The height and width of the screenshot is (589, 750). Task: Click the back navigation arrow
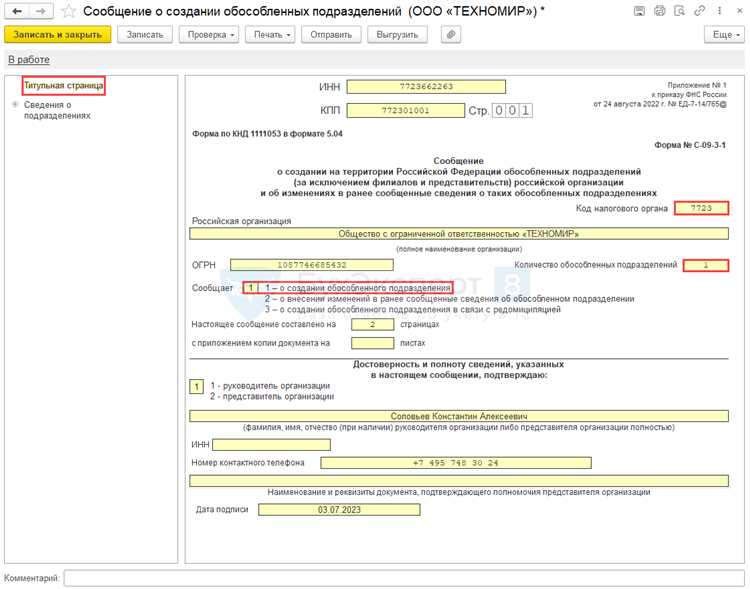pos(17,11)
